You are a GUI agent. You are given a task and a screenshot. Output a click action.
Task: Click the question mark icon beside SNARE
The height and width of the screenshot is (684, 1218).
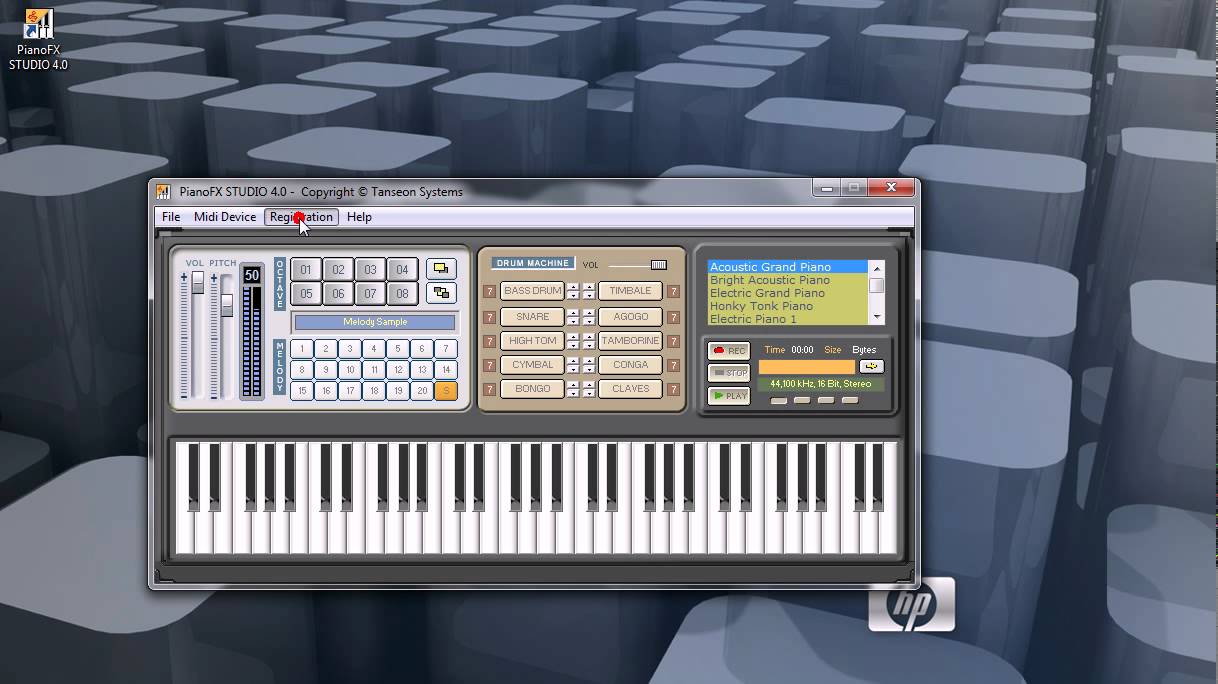(490, 317)
